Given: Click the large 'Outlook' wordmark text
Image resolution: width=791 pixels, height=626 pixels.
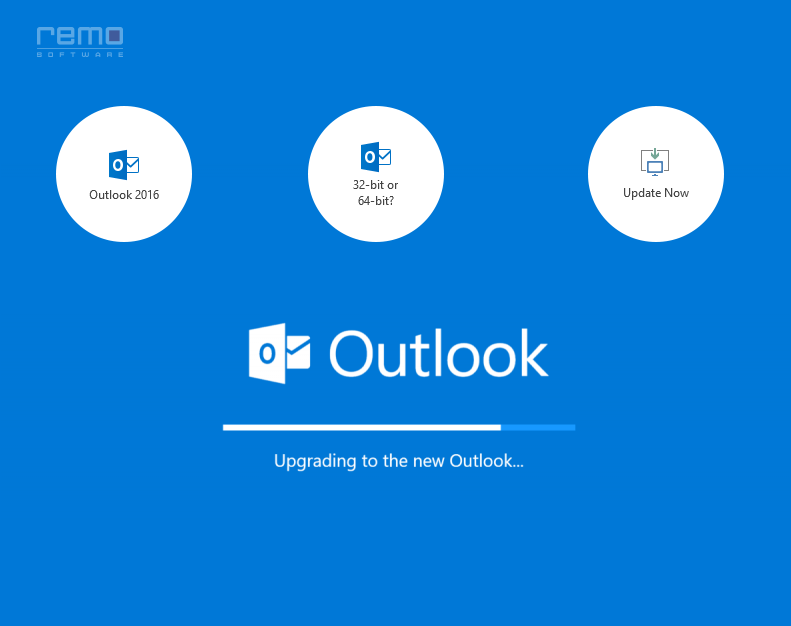Looking at the screenshot, I should [438, 353].
